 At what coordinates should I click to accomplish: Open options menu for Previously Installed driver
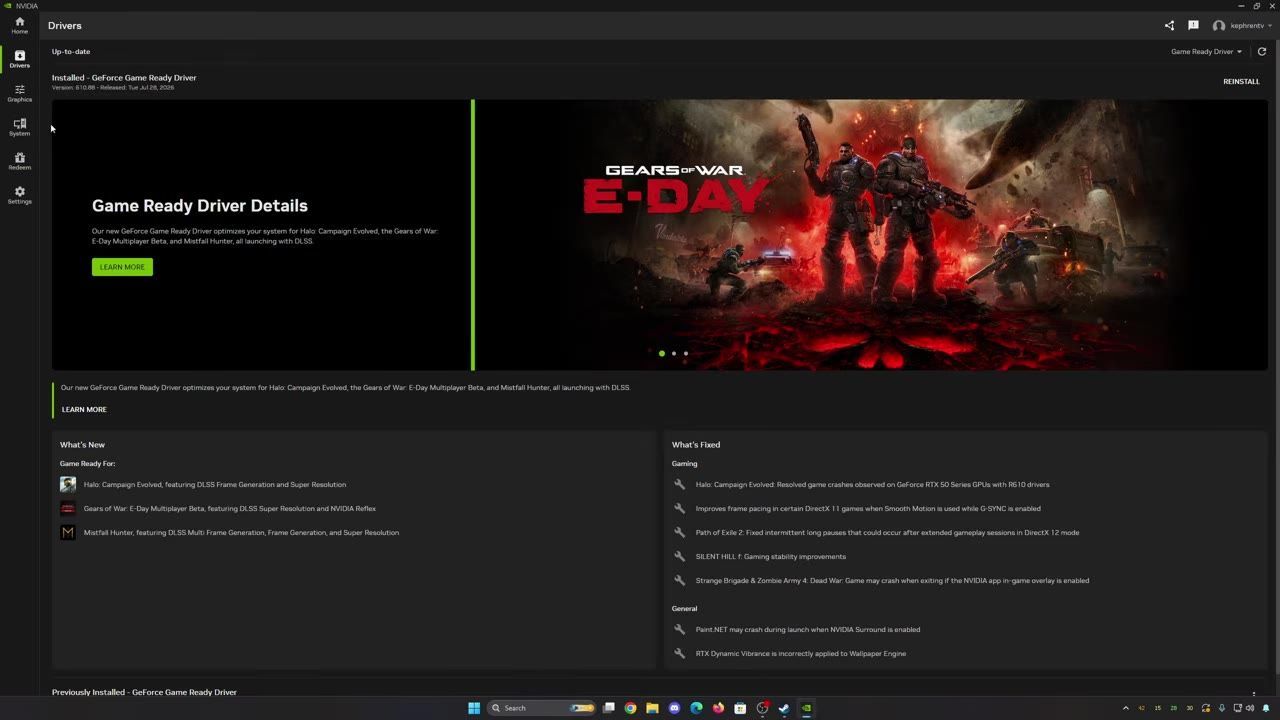pos(1254,693)
